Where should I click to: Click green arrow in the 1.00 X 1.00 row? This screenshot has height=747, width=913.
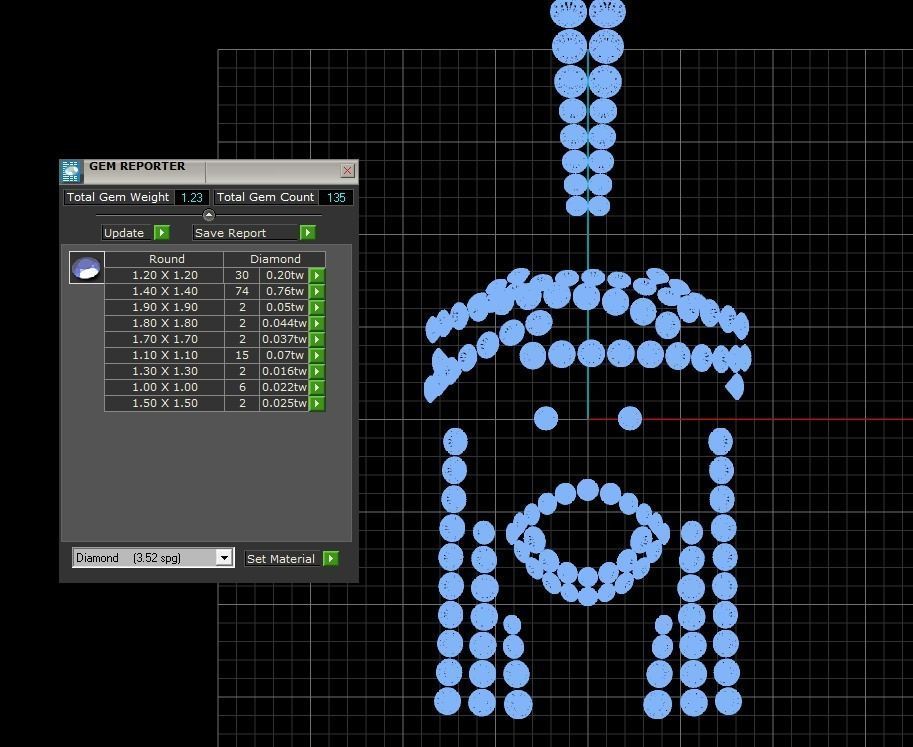point(317,387)
